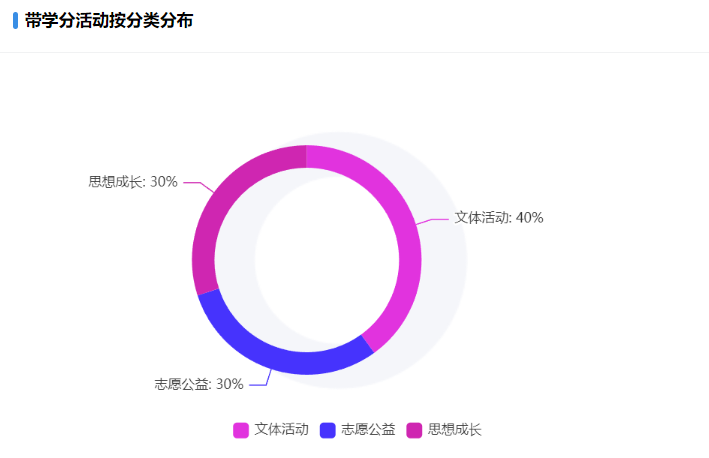709x458 pixels.
Task: Click the leader line for 志愿公益 label
Action: coord(261,378)
